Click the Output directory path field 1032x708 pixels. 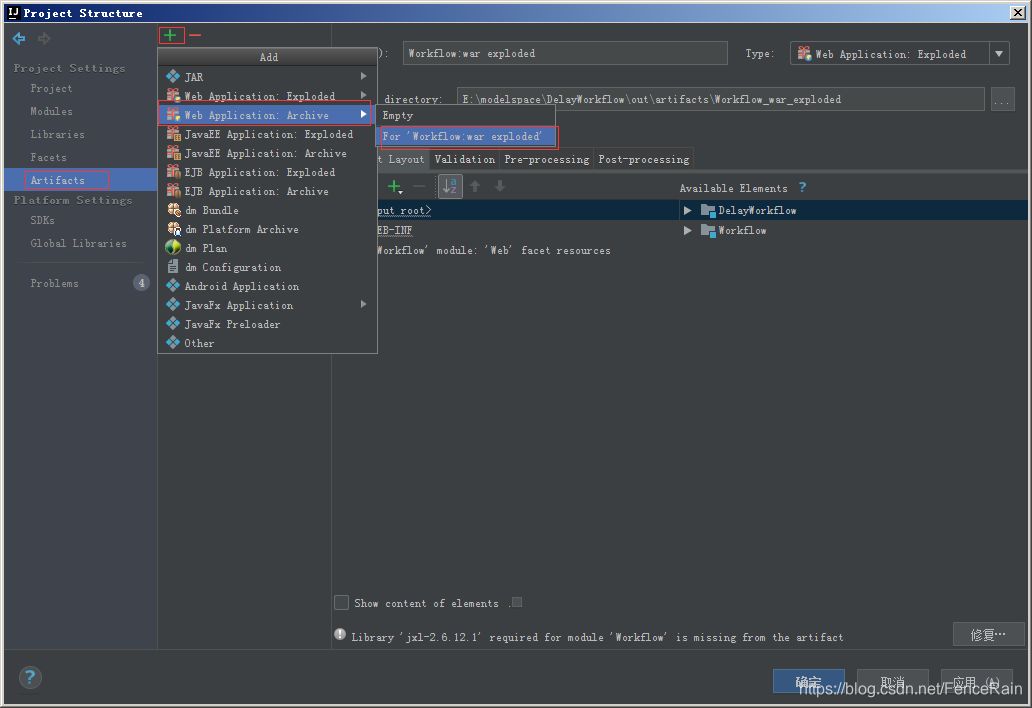721,99
